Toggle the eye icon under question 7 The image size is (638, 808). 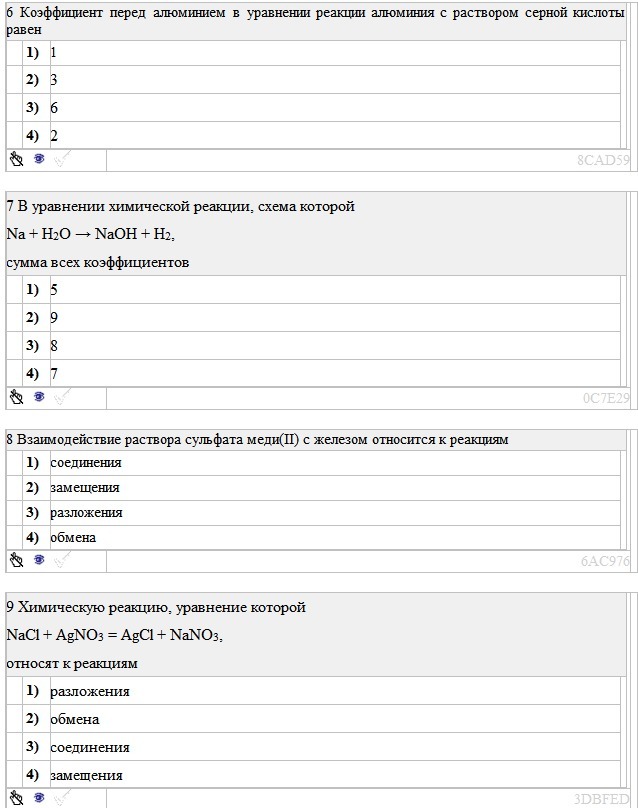39,397
